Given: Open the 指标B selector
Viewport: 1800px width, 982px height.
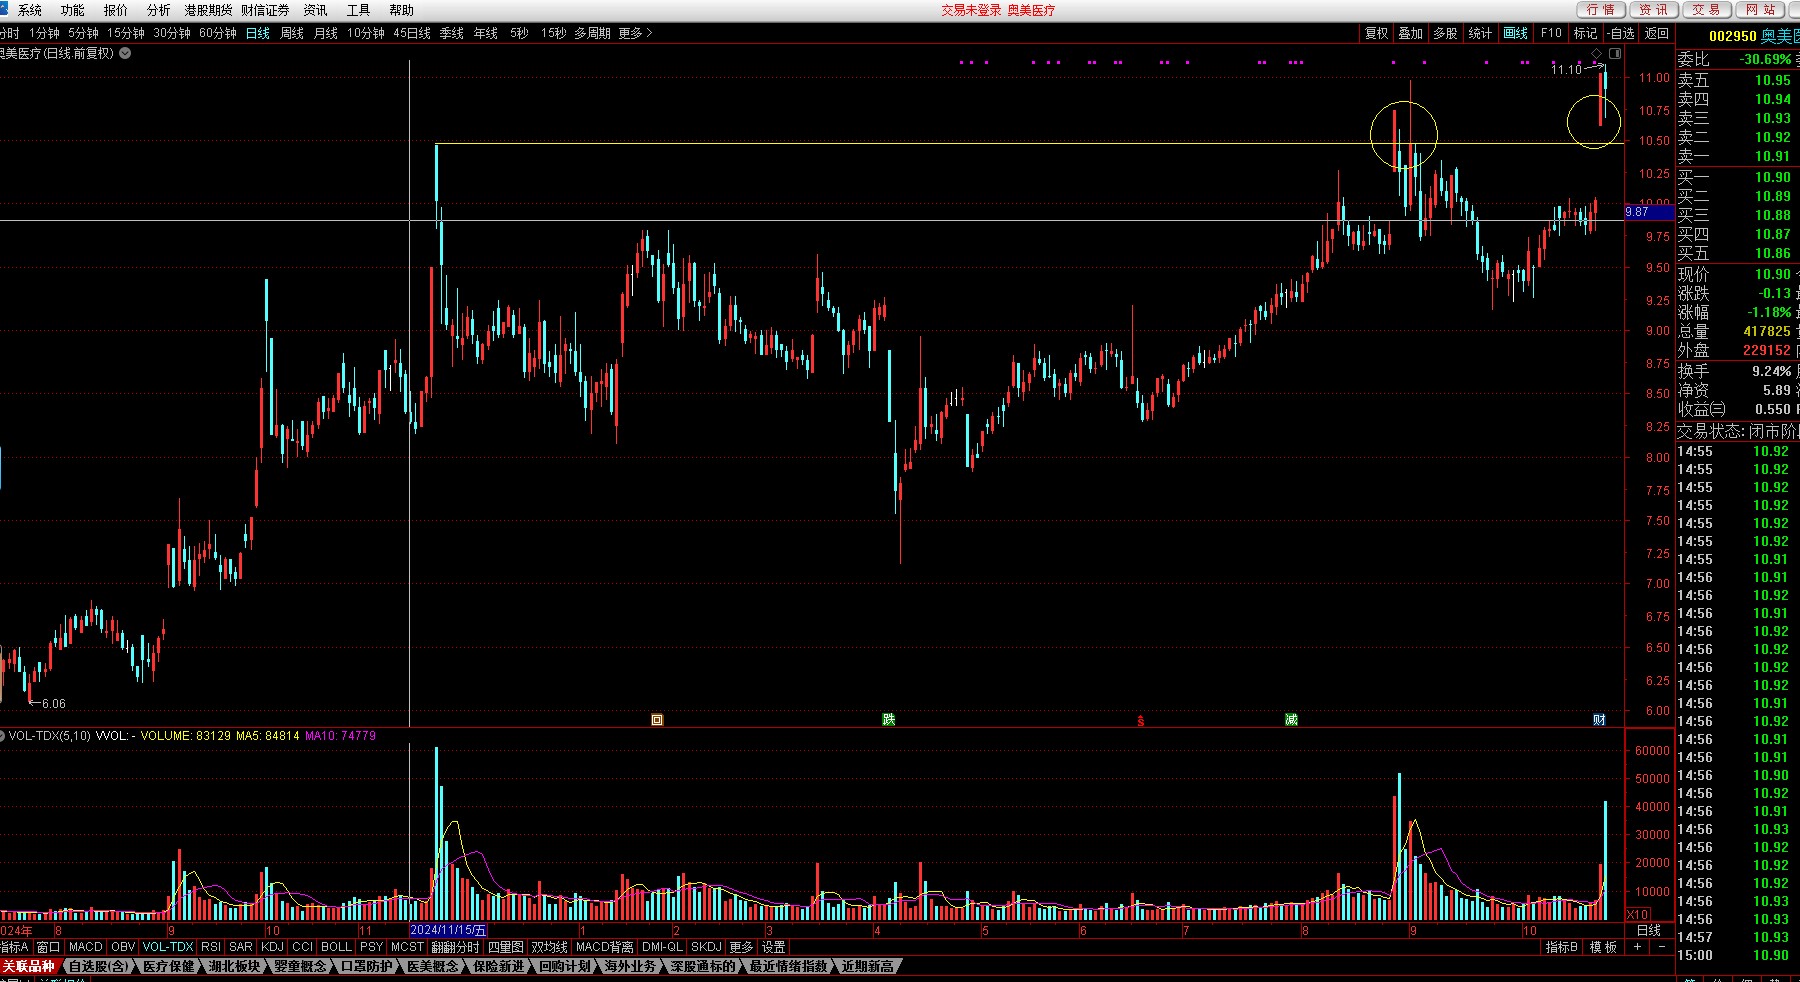Looking at the screenshot, I should pyautogui.click(x=1562, y=947).
